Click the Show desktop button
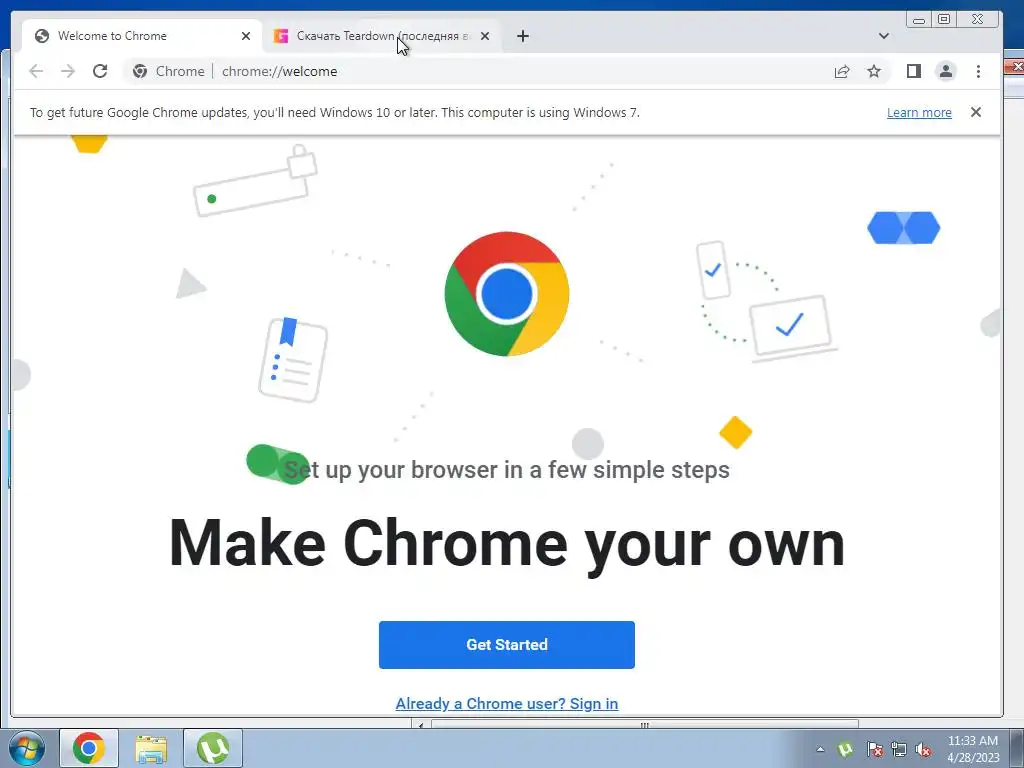Image resolution: width=1024 pixels, height=768 pixels. [1017, 749]
